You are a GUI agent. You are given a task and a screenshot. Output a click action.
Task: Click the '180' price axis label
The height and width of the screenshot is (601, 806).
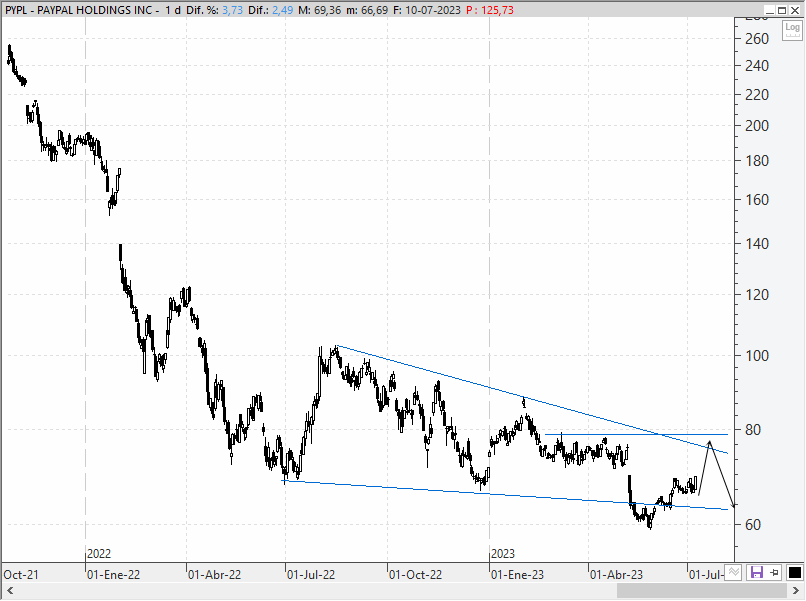(757, 160)
